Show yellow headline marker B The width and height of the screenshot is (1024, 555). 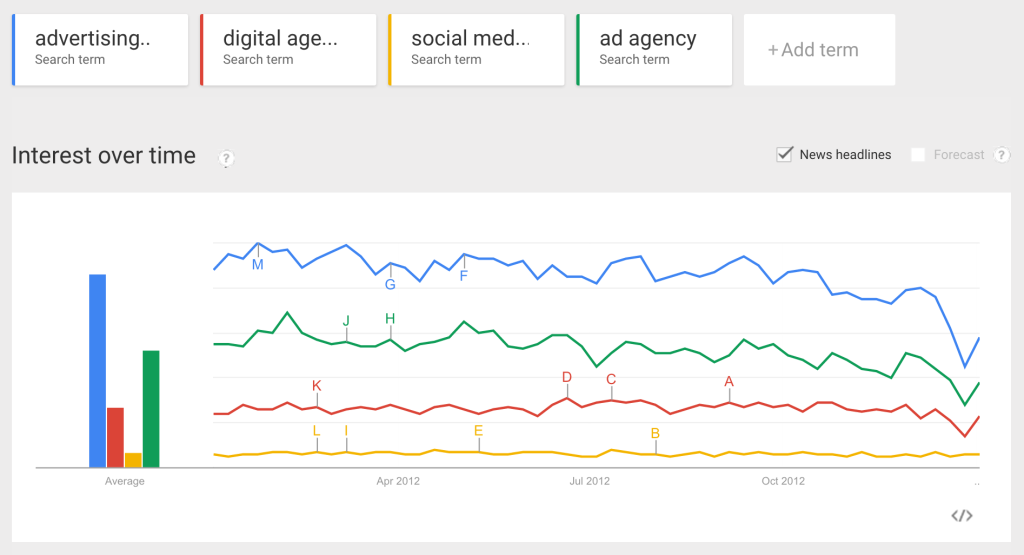(656, 433)
